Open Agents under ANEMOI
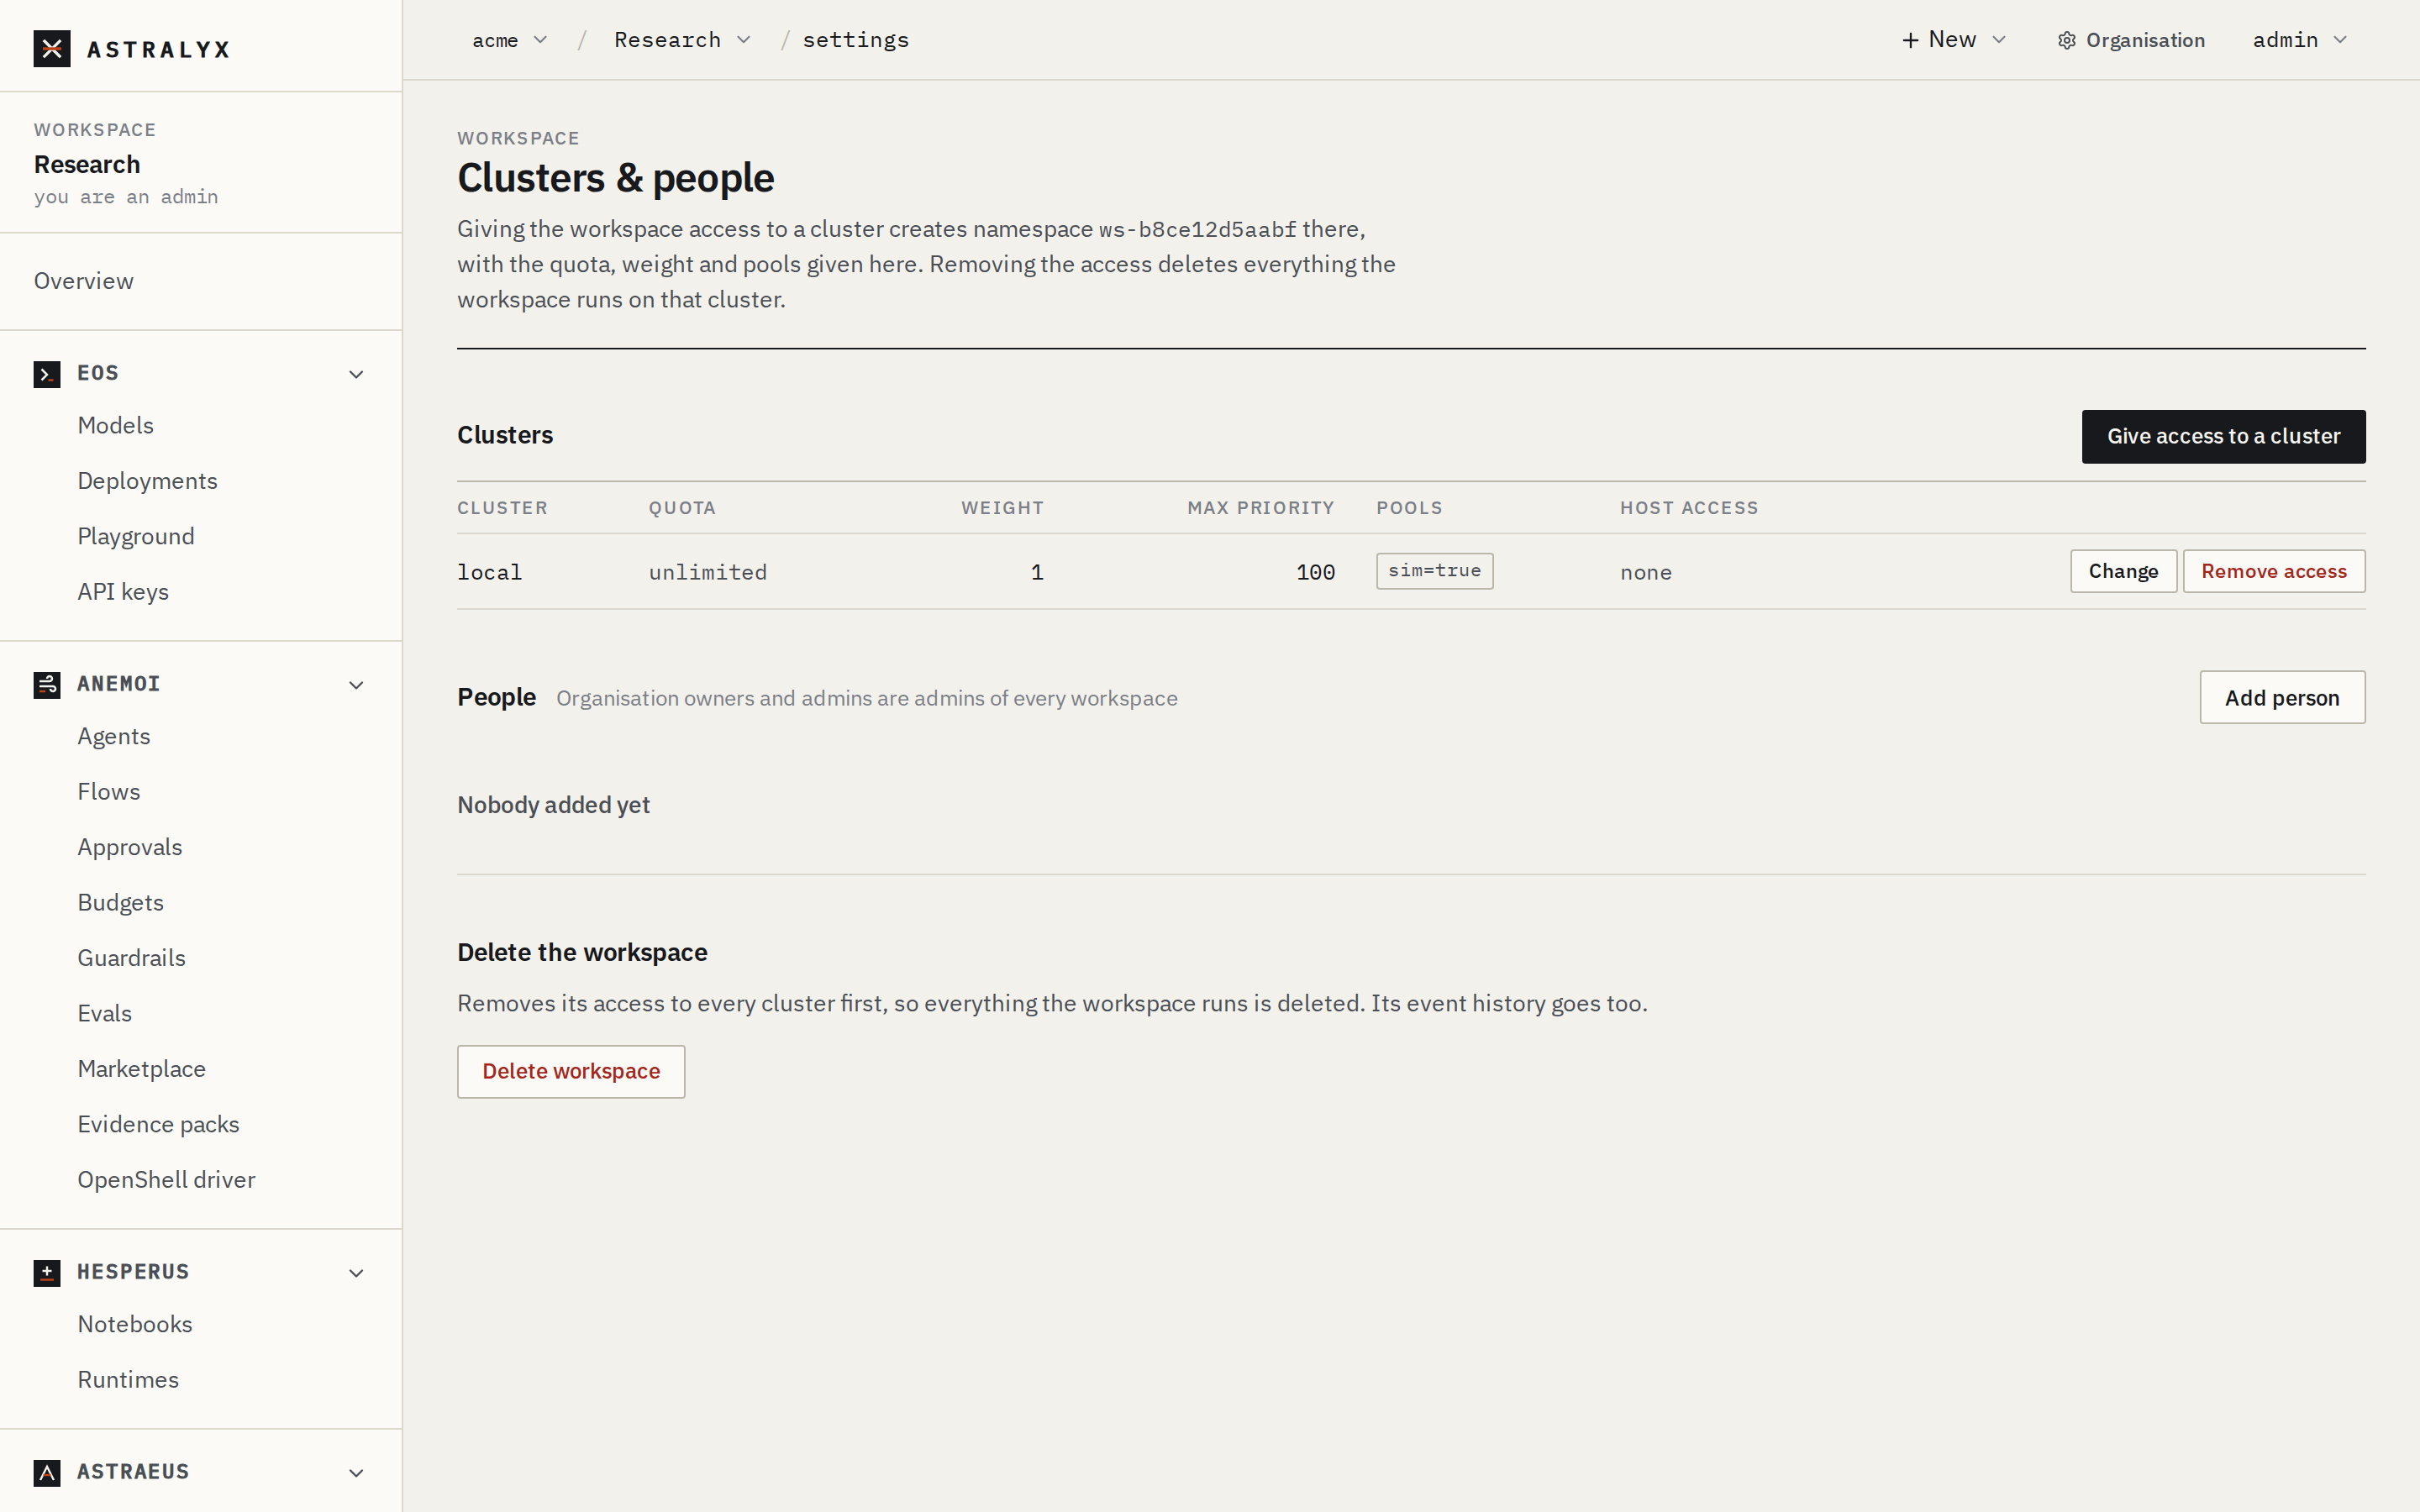Viewport: 2420px width, 1512px height. click(x=114, y=737)
